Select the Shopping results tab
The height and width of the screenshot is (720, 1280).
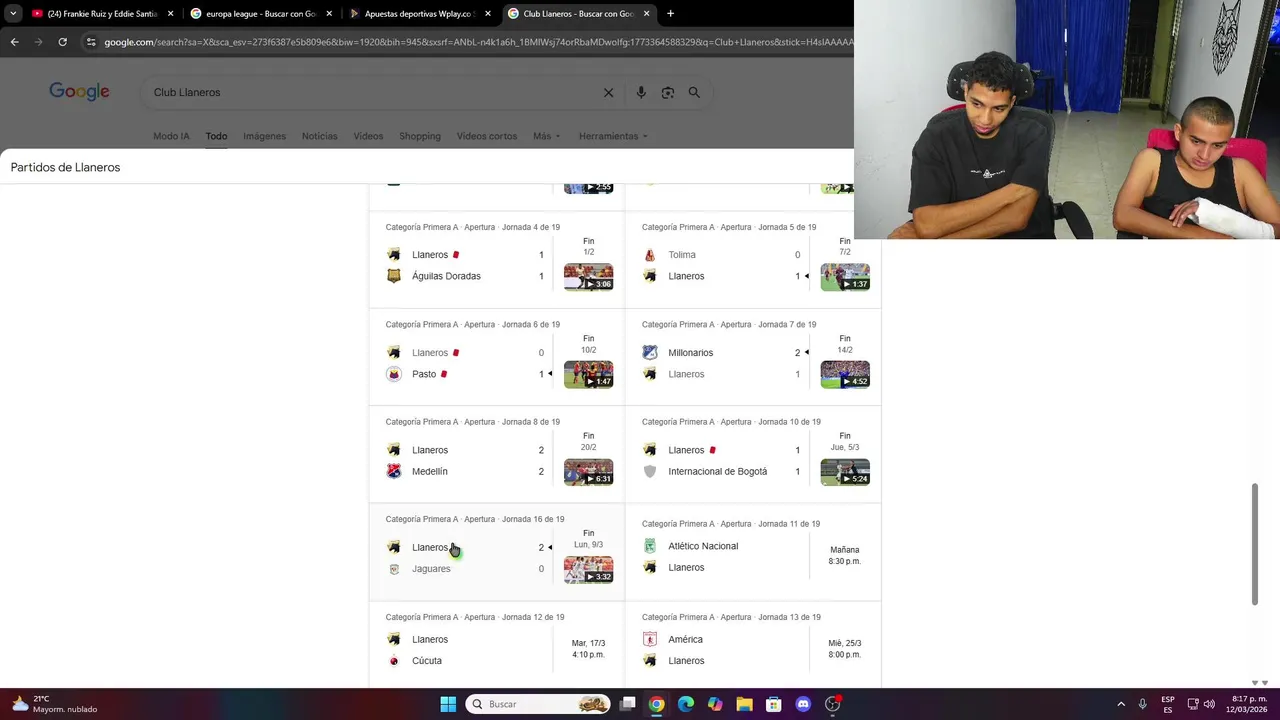pos(419,136)
